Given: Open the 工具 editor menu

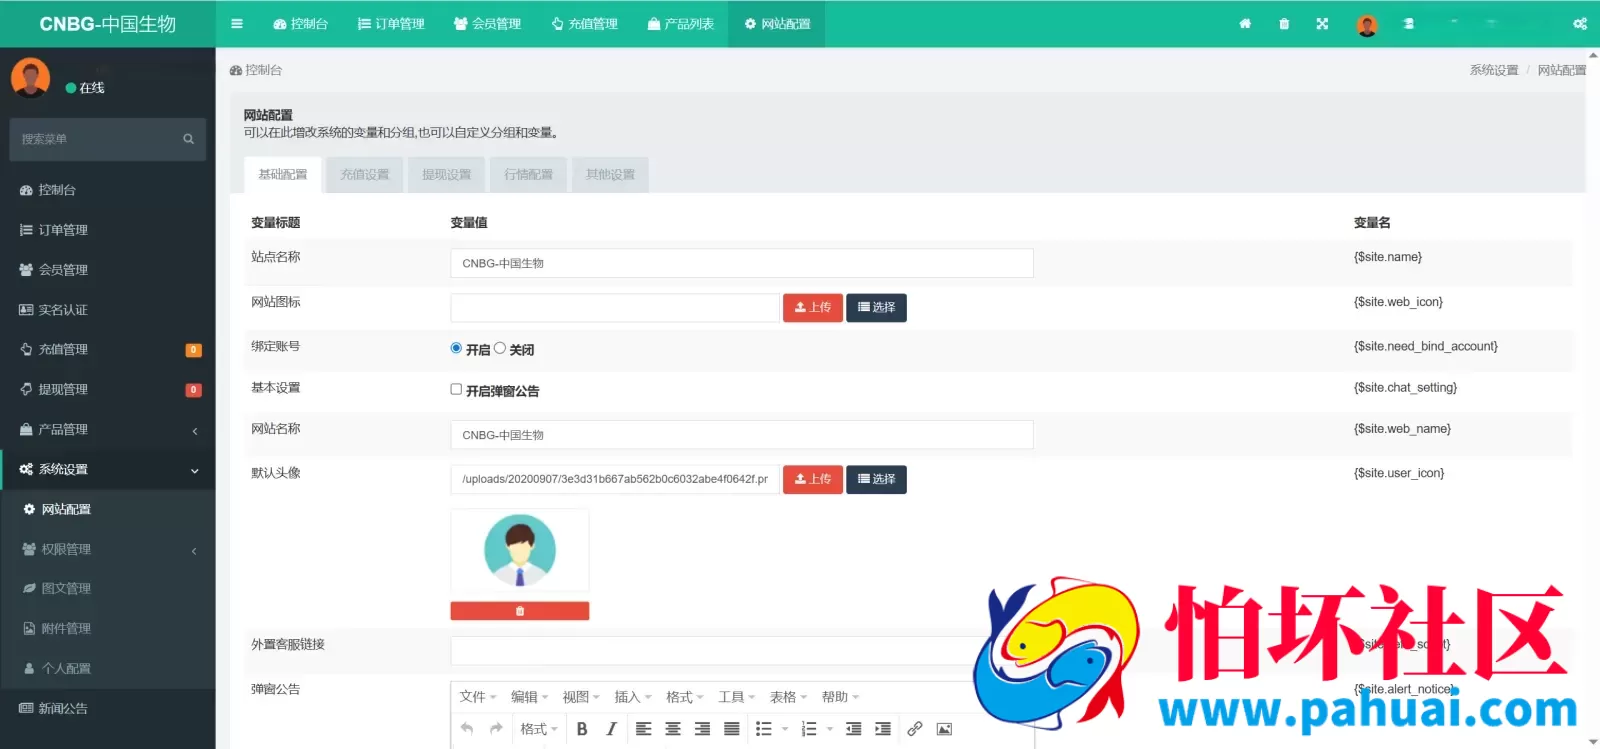Looking at the screenshot, I should coord(737,697).
